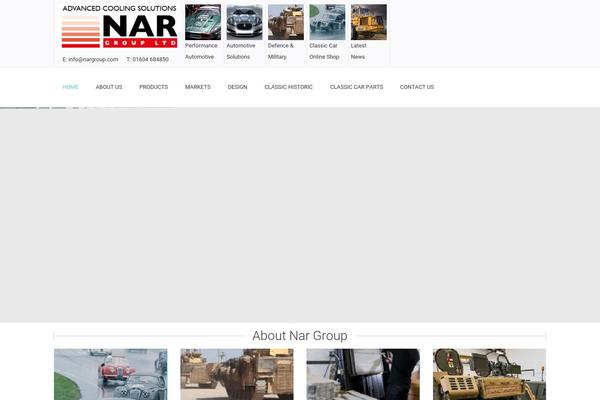600x400 pixels.
Task: Follow the Automotive Solutions text link
Action: (x=241, y=51)
